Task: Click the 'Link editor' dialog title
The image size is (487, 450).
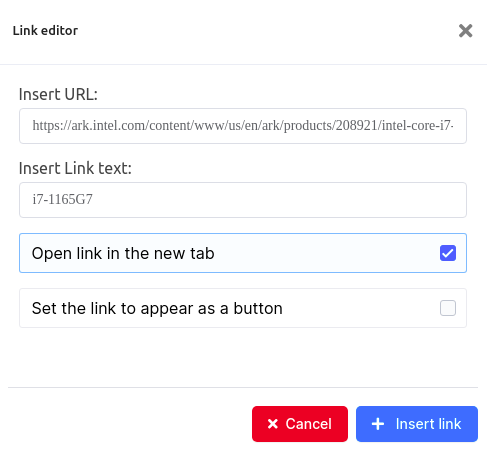Action: 45,31
